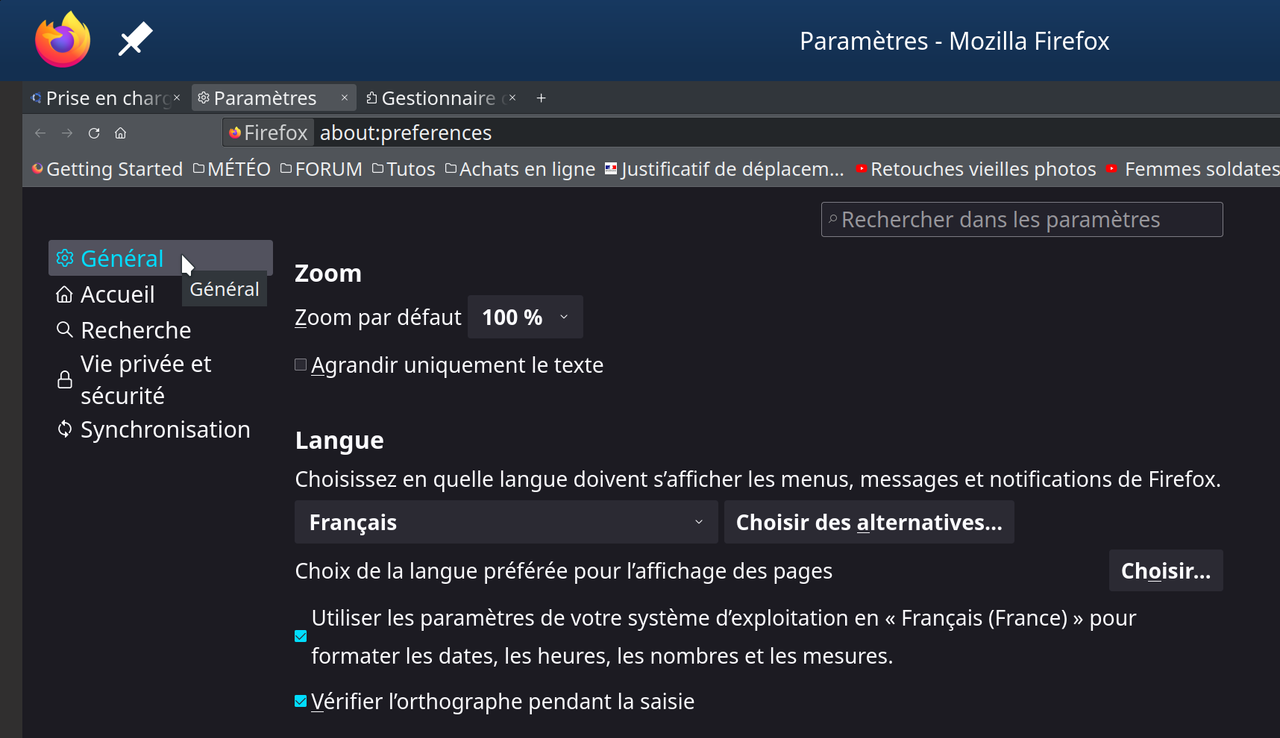Screen dimensions: 1280x738
Task: Click the reload page icon
Action: pos(93,132)
